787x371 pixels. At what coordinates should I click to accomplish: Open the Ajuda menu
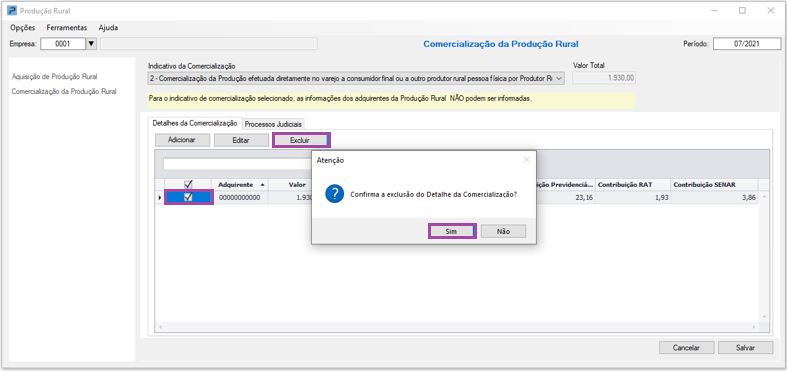coord(108,28)
